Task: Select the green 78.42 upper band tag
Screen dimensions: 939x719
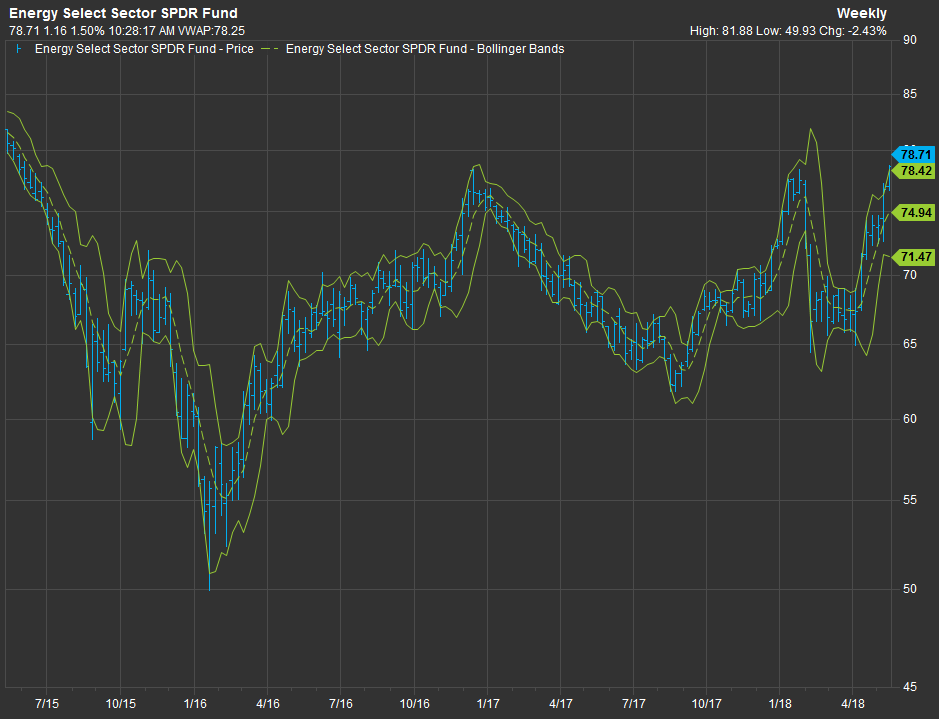Action: click(x=914, y=171)
